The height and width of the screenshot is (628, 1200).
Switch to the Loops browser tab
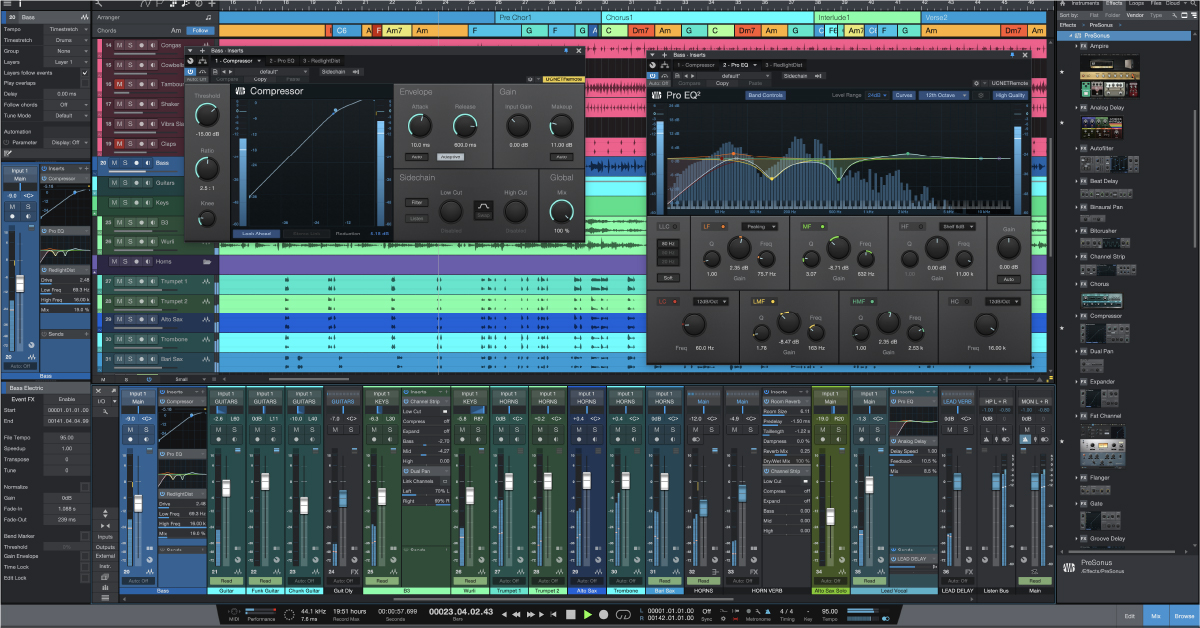click(1135, 4)
